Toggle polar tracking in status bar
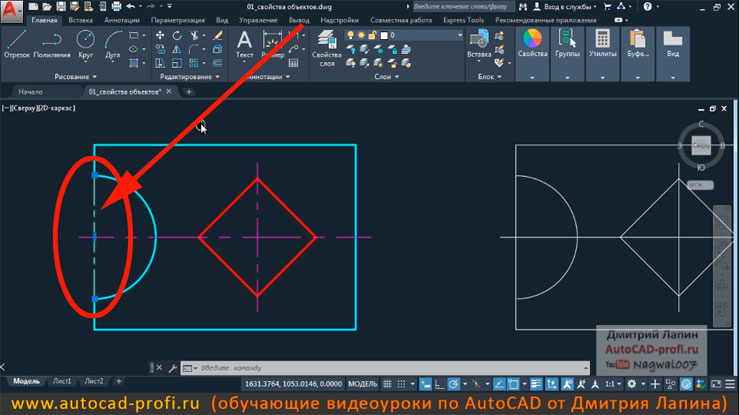 (x=453, y=384)
